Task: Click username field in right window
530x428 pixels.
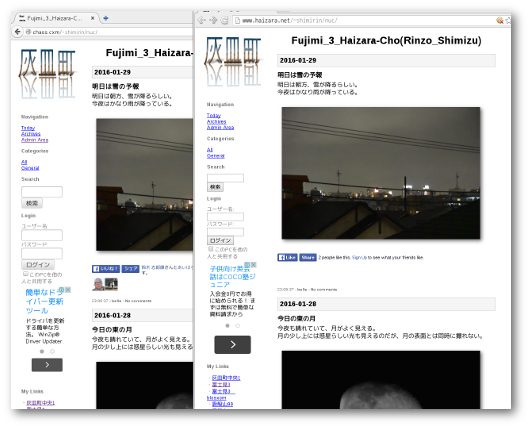Action: pos(225,217)
